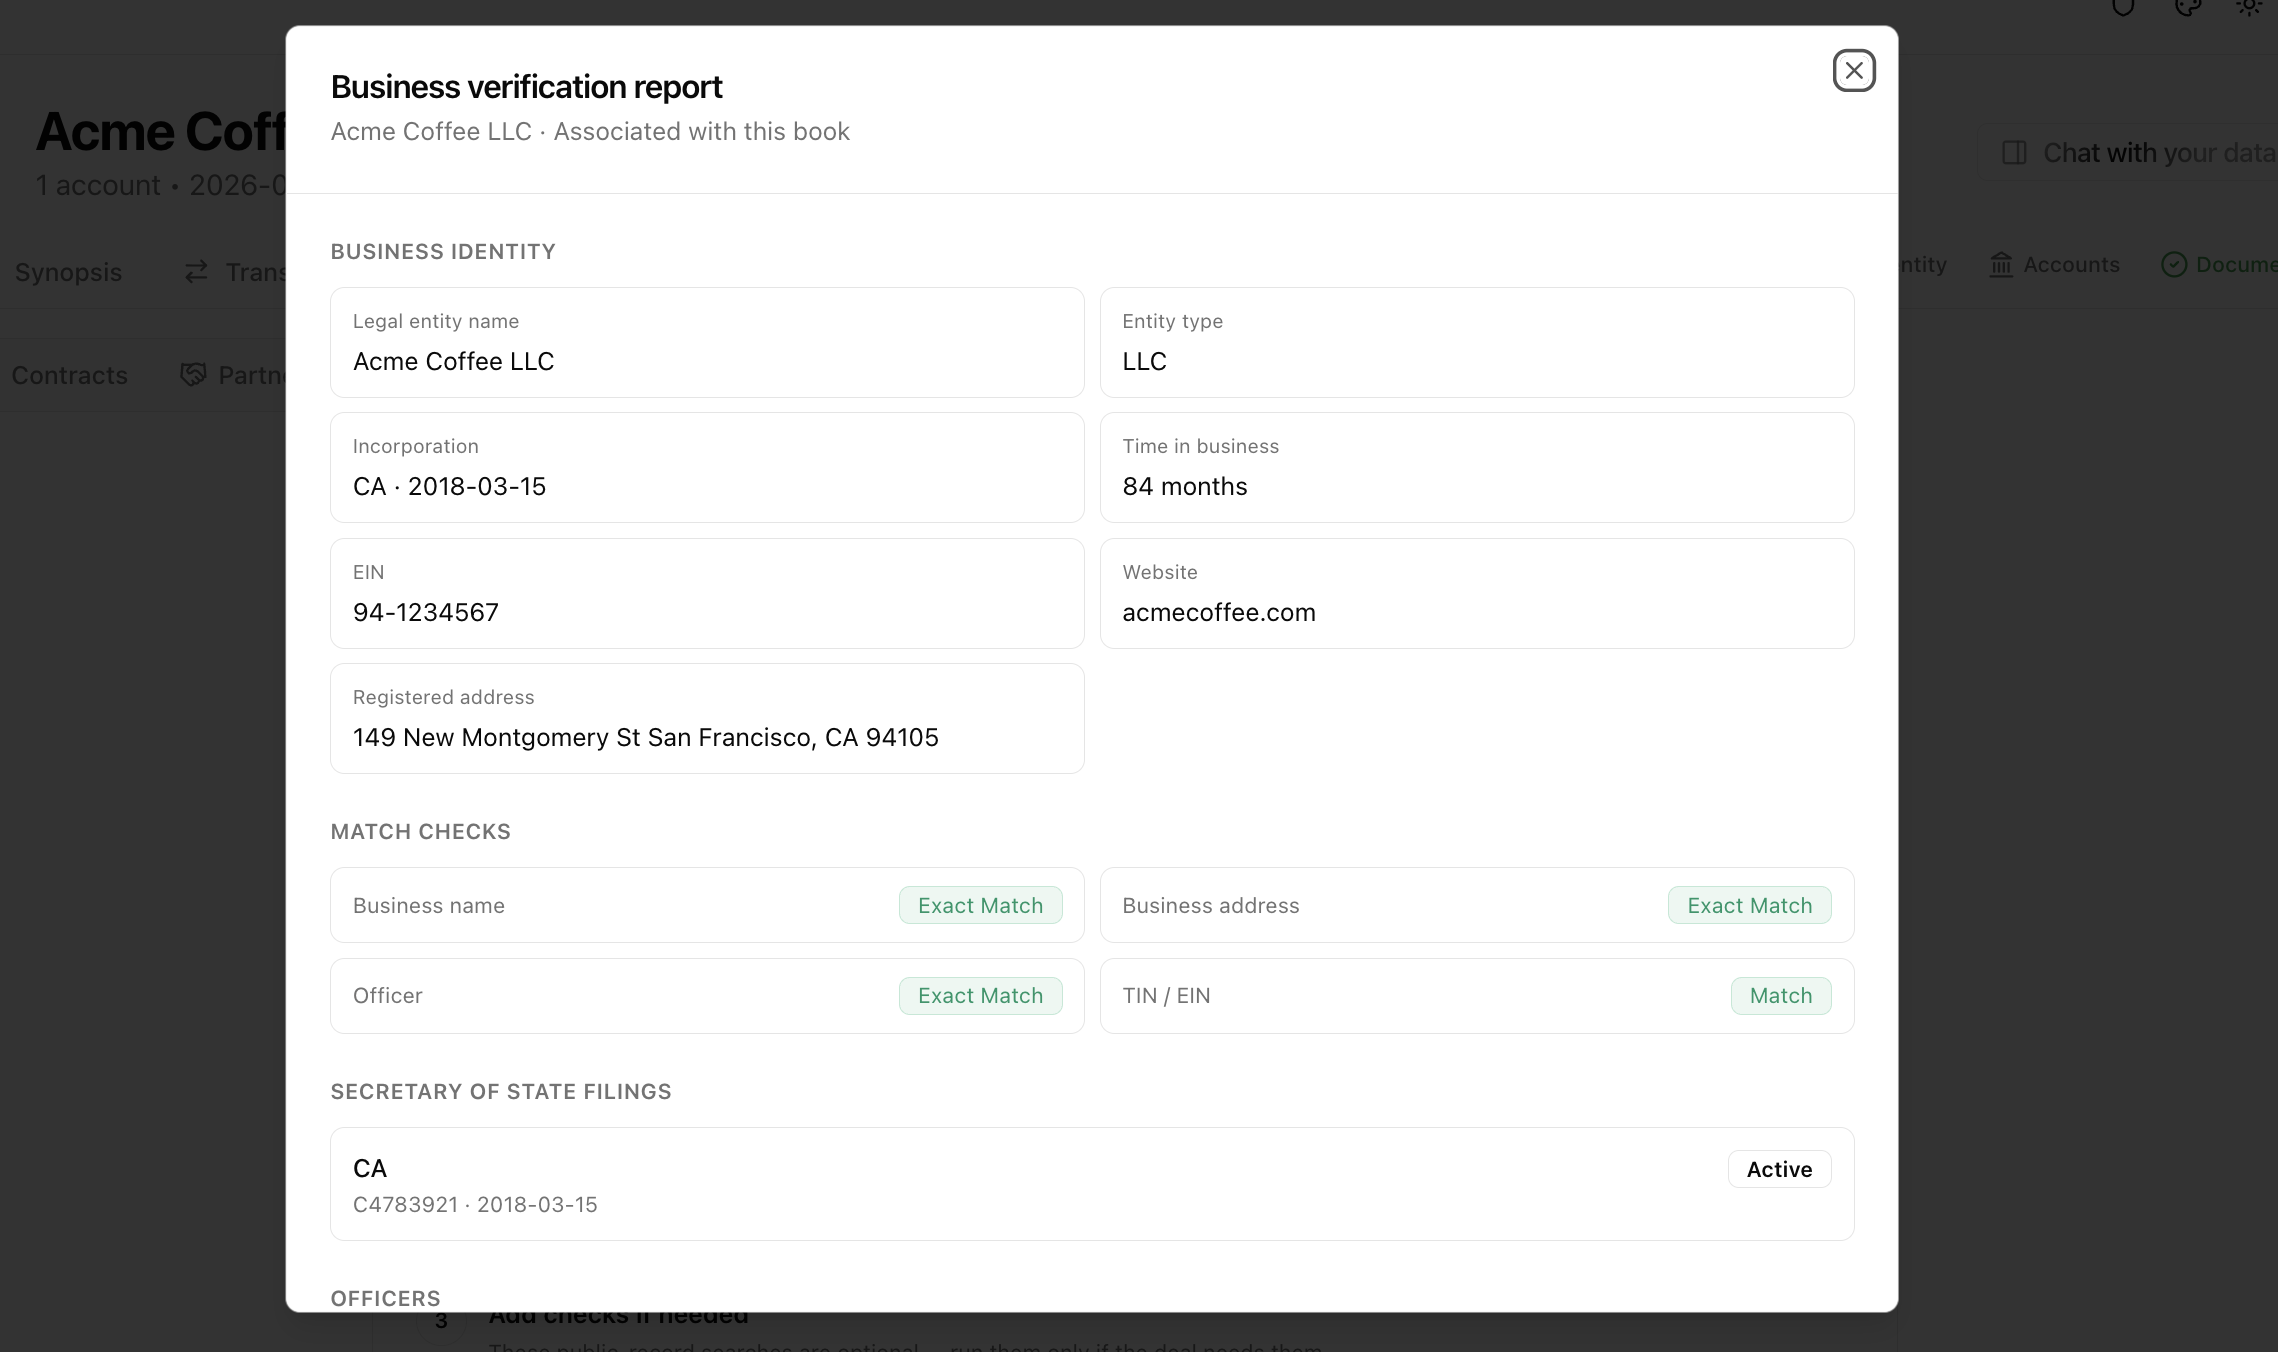The image size is (2278, 1352).
Task: Select the Legal entity name value Acme Coffee LLC
Action: 453,361
